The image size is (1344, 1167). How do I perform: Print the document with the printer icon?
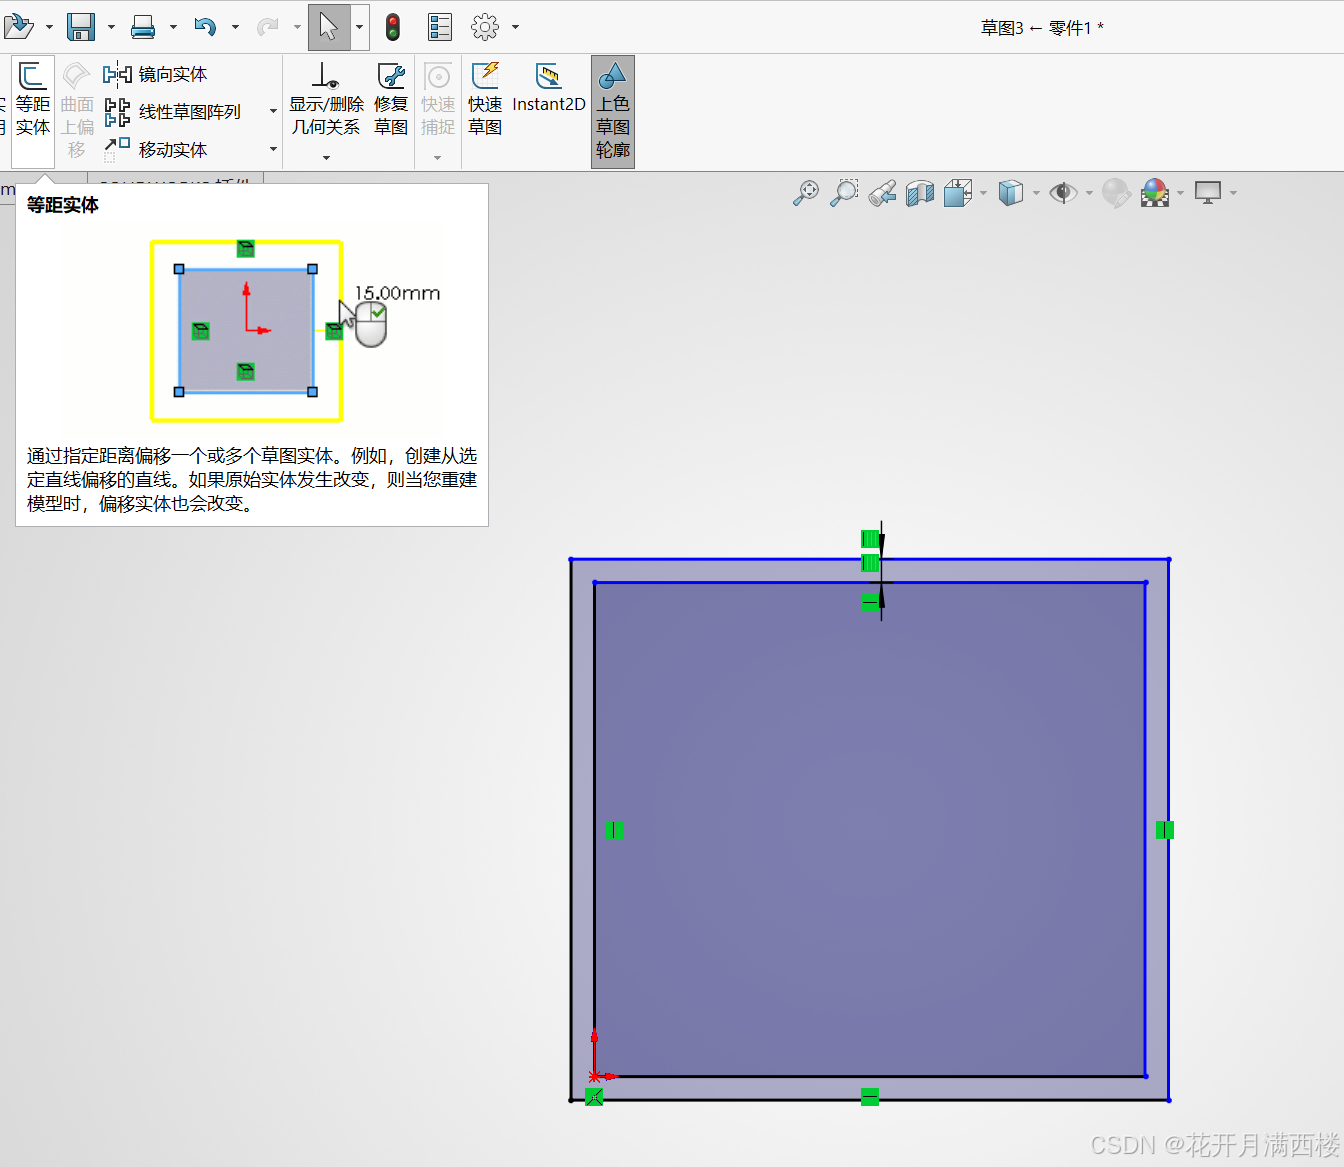coord(143,27)
